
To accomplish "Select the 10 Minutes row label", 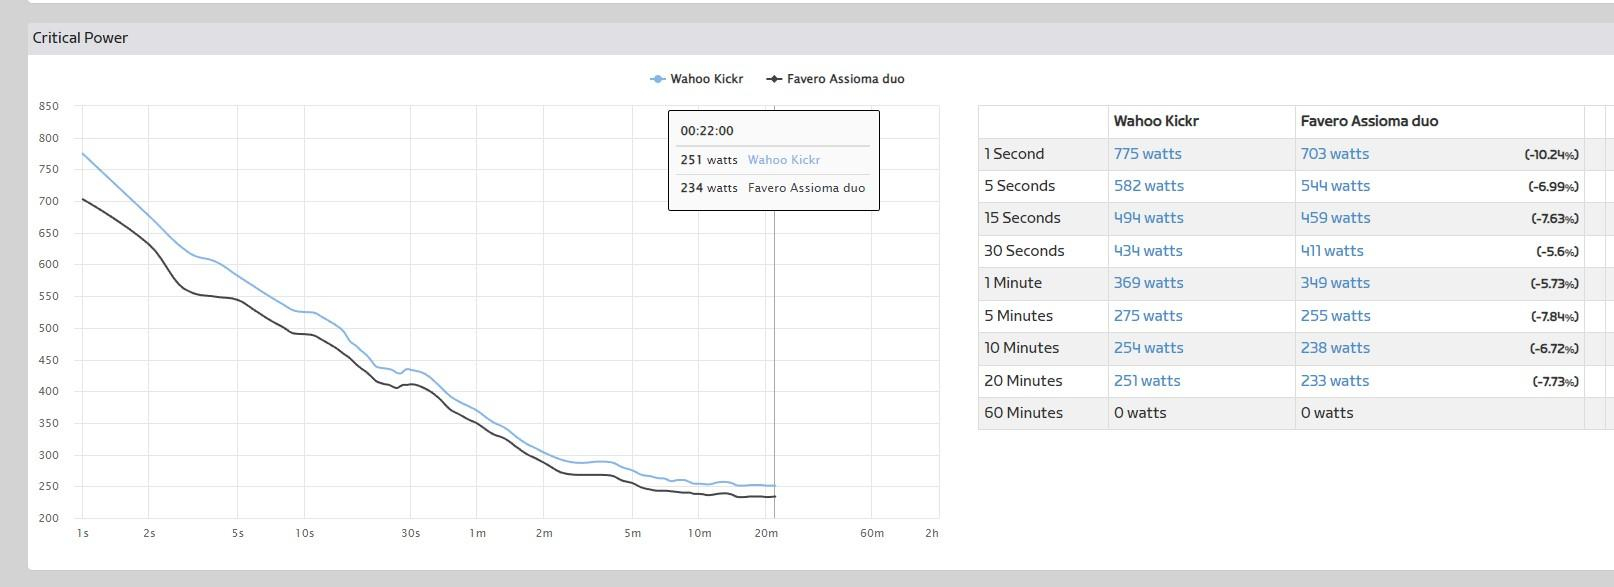I will (1021, 348).
